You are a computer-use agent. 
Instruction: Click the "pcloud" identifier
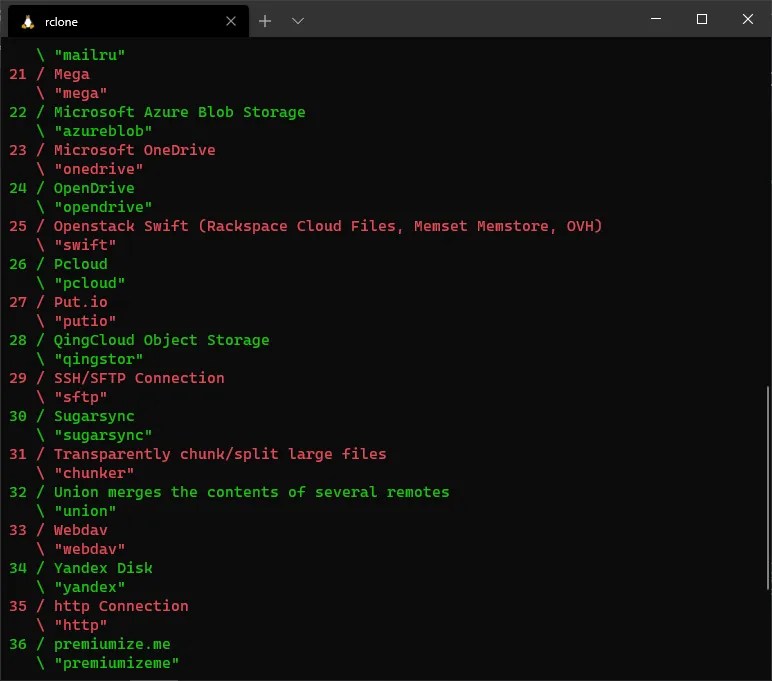(x=90, y=283)
